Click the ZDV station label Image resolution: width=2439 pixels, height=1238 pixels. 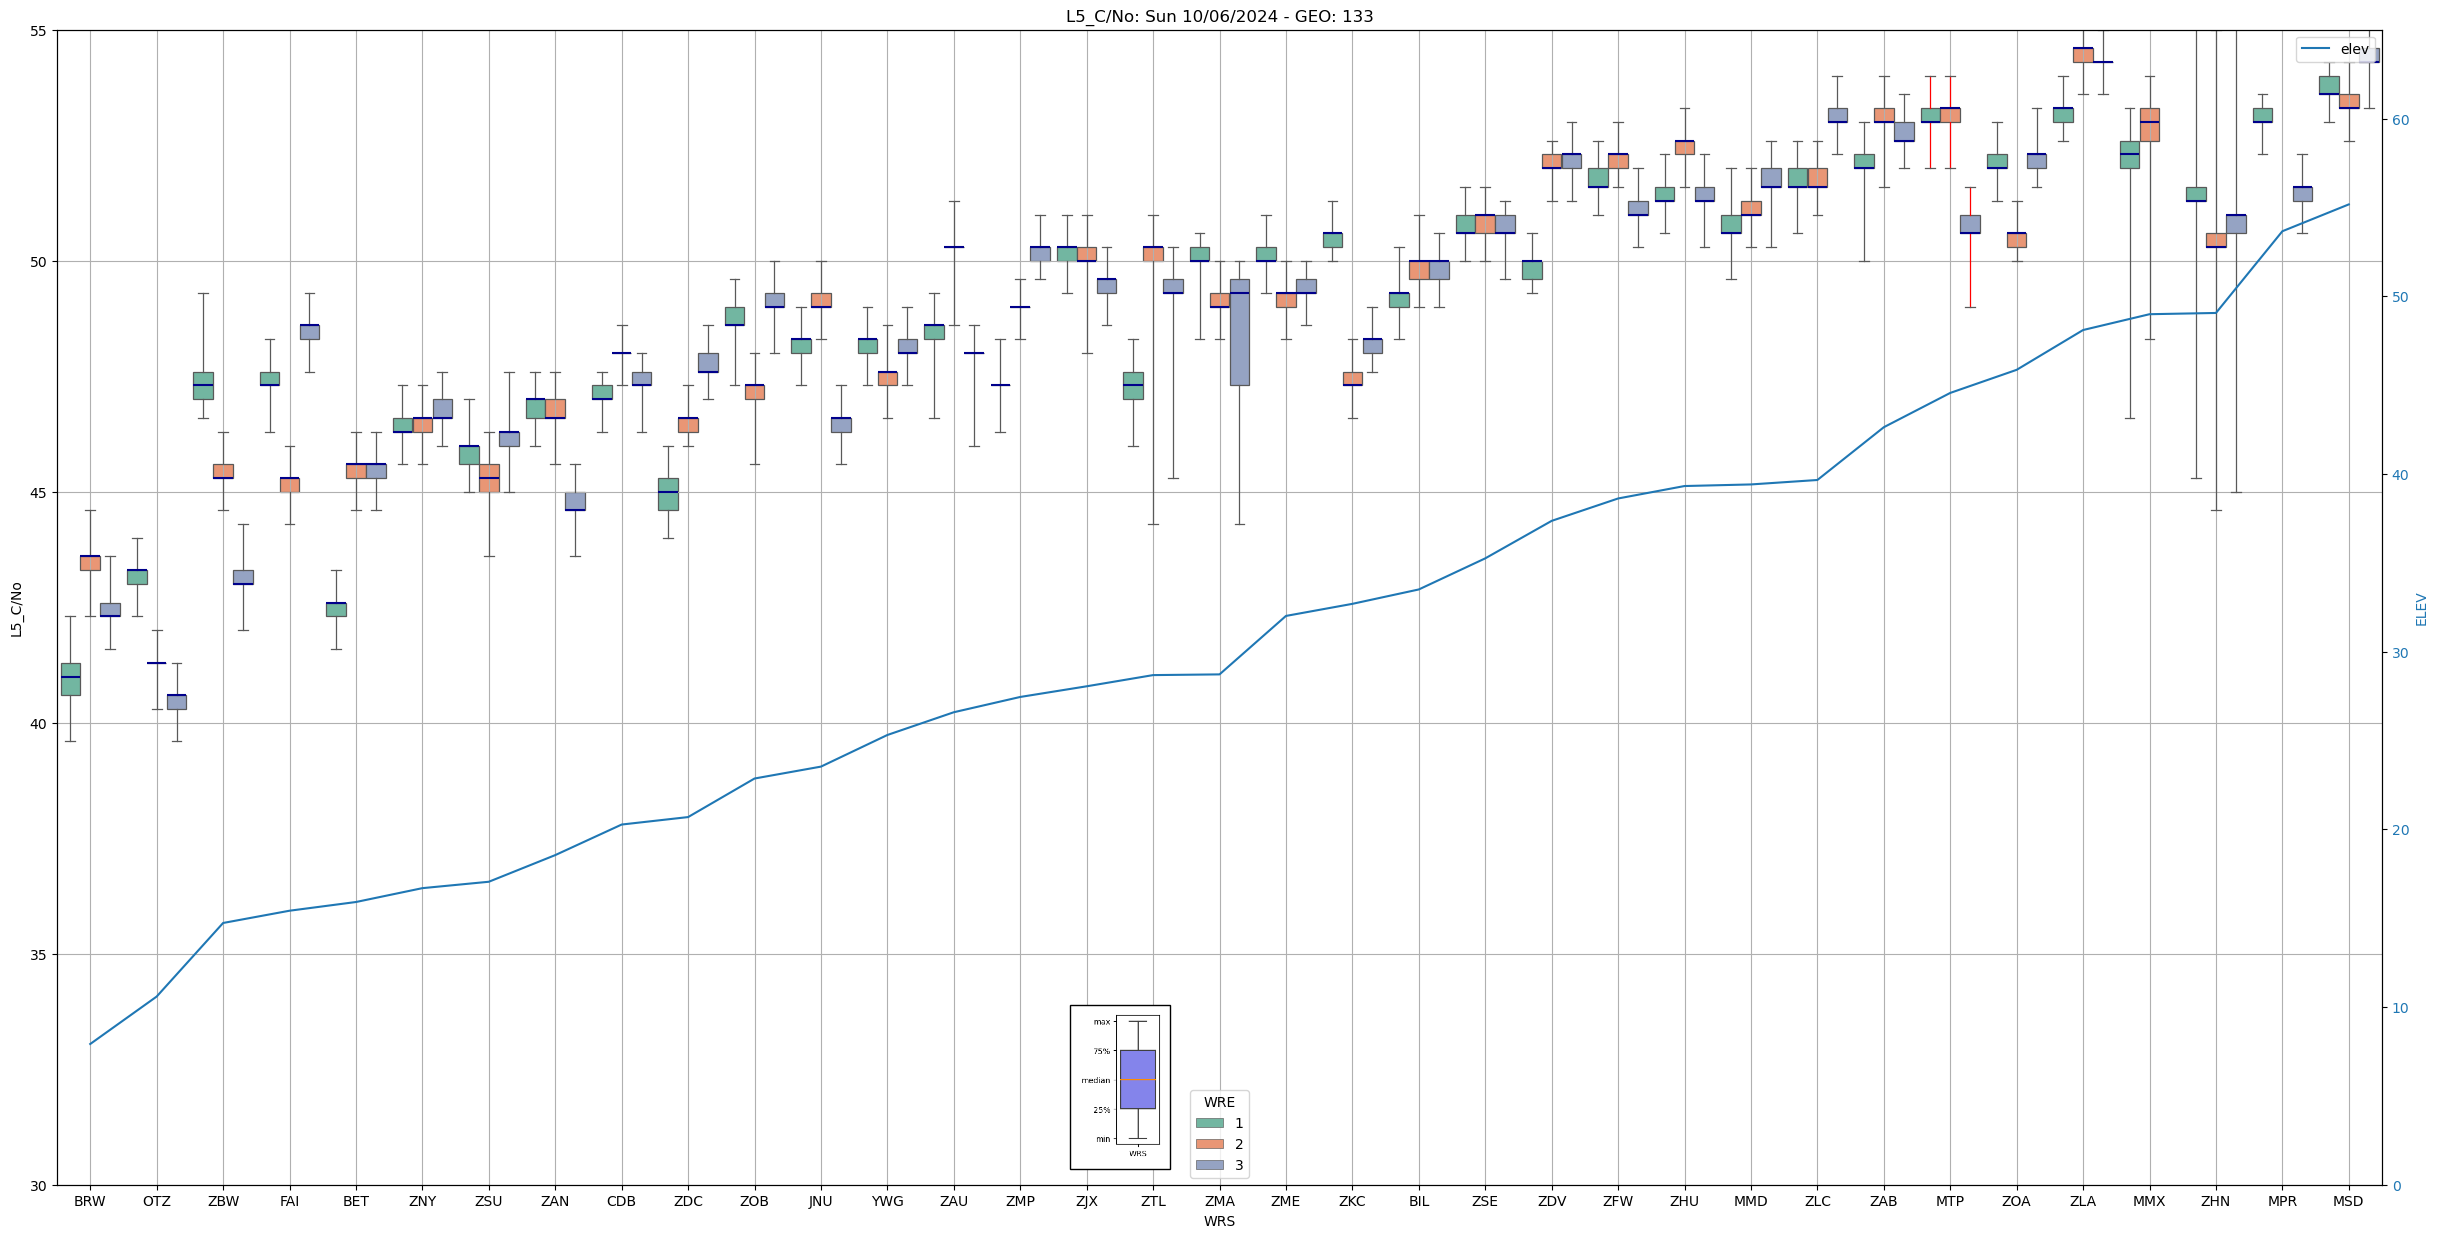(x=1552, y=1201)
